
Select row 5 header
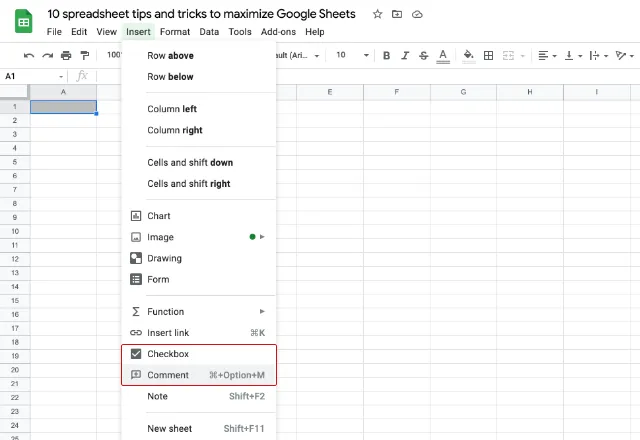pyautogui.click(x=15, y=162)
